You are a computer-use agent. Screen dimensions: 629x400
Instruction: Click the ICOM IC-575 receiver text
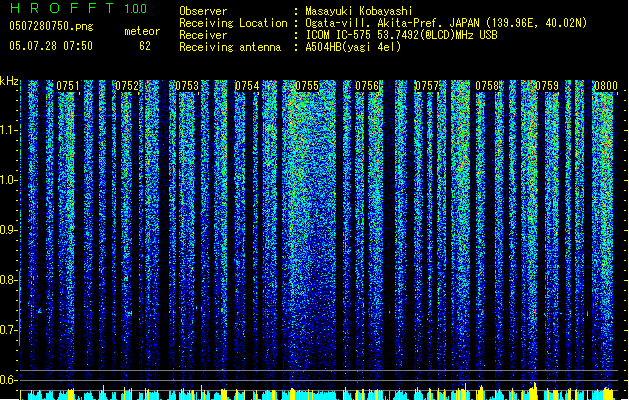[x=402, y=35]
